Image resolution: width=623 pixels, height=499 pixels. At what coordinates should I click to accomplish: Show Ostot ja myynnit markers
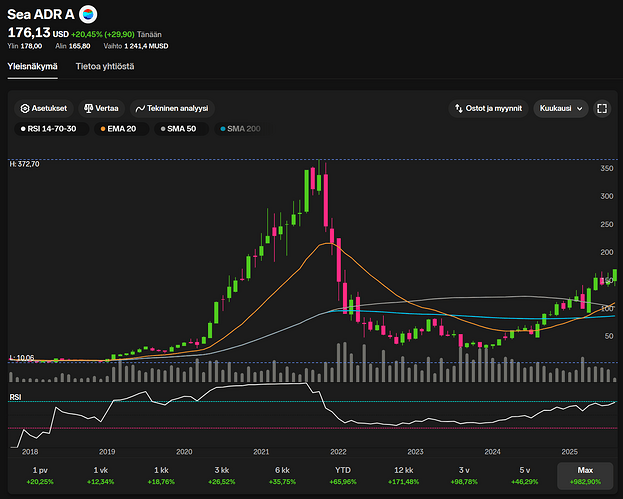pos(489,108)
